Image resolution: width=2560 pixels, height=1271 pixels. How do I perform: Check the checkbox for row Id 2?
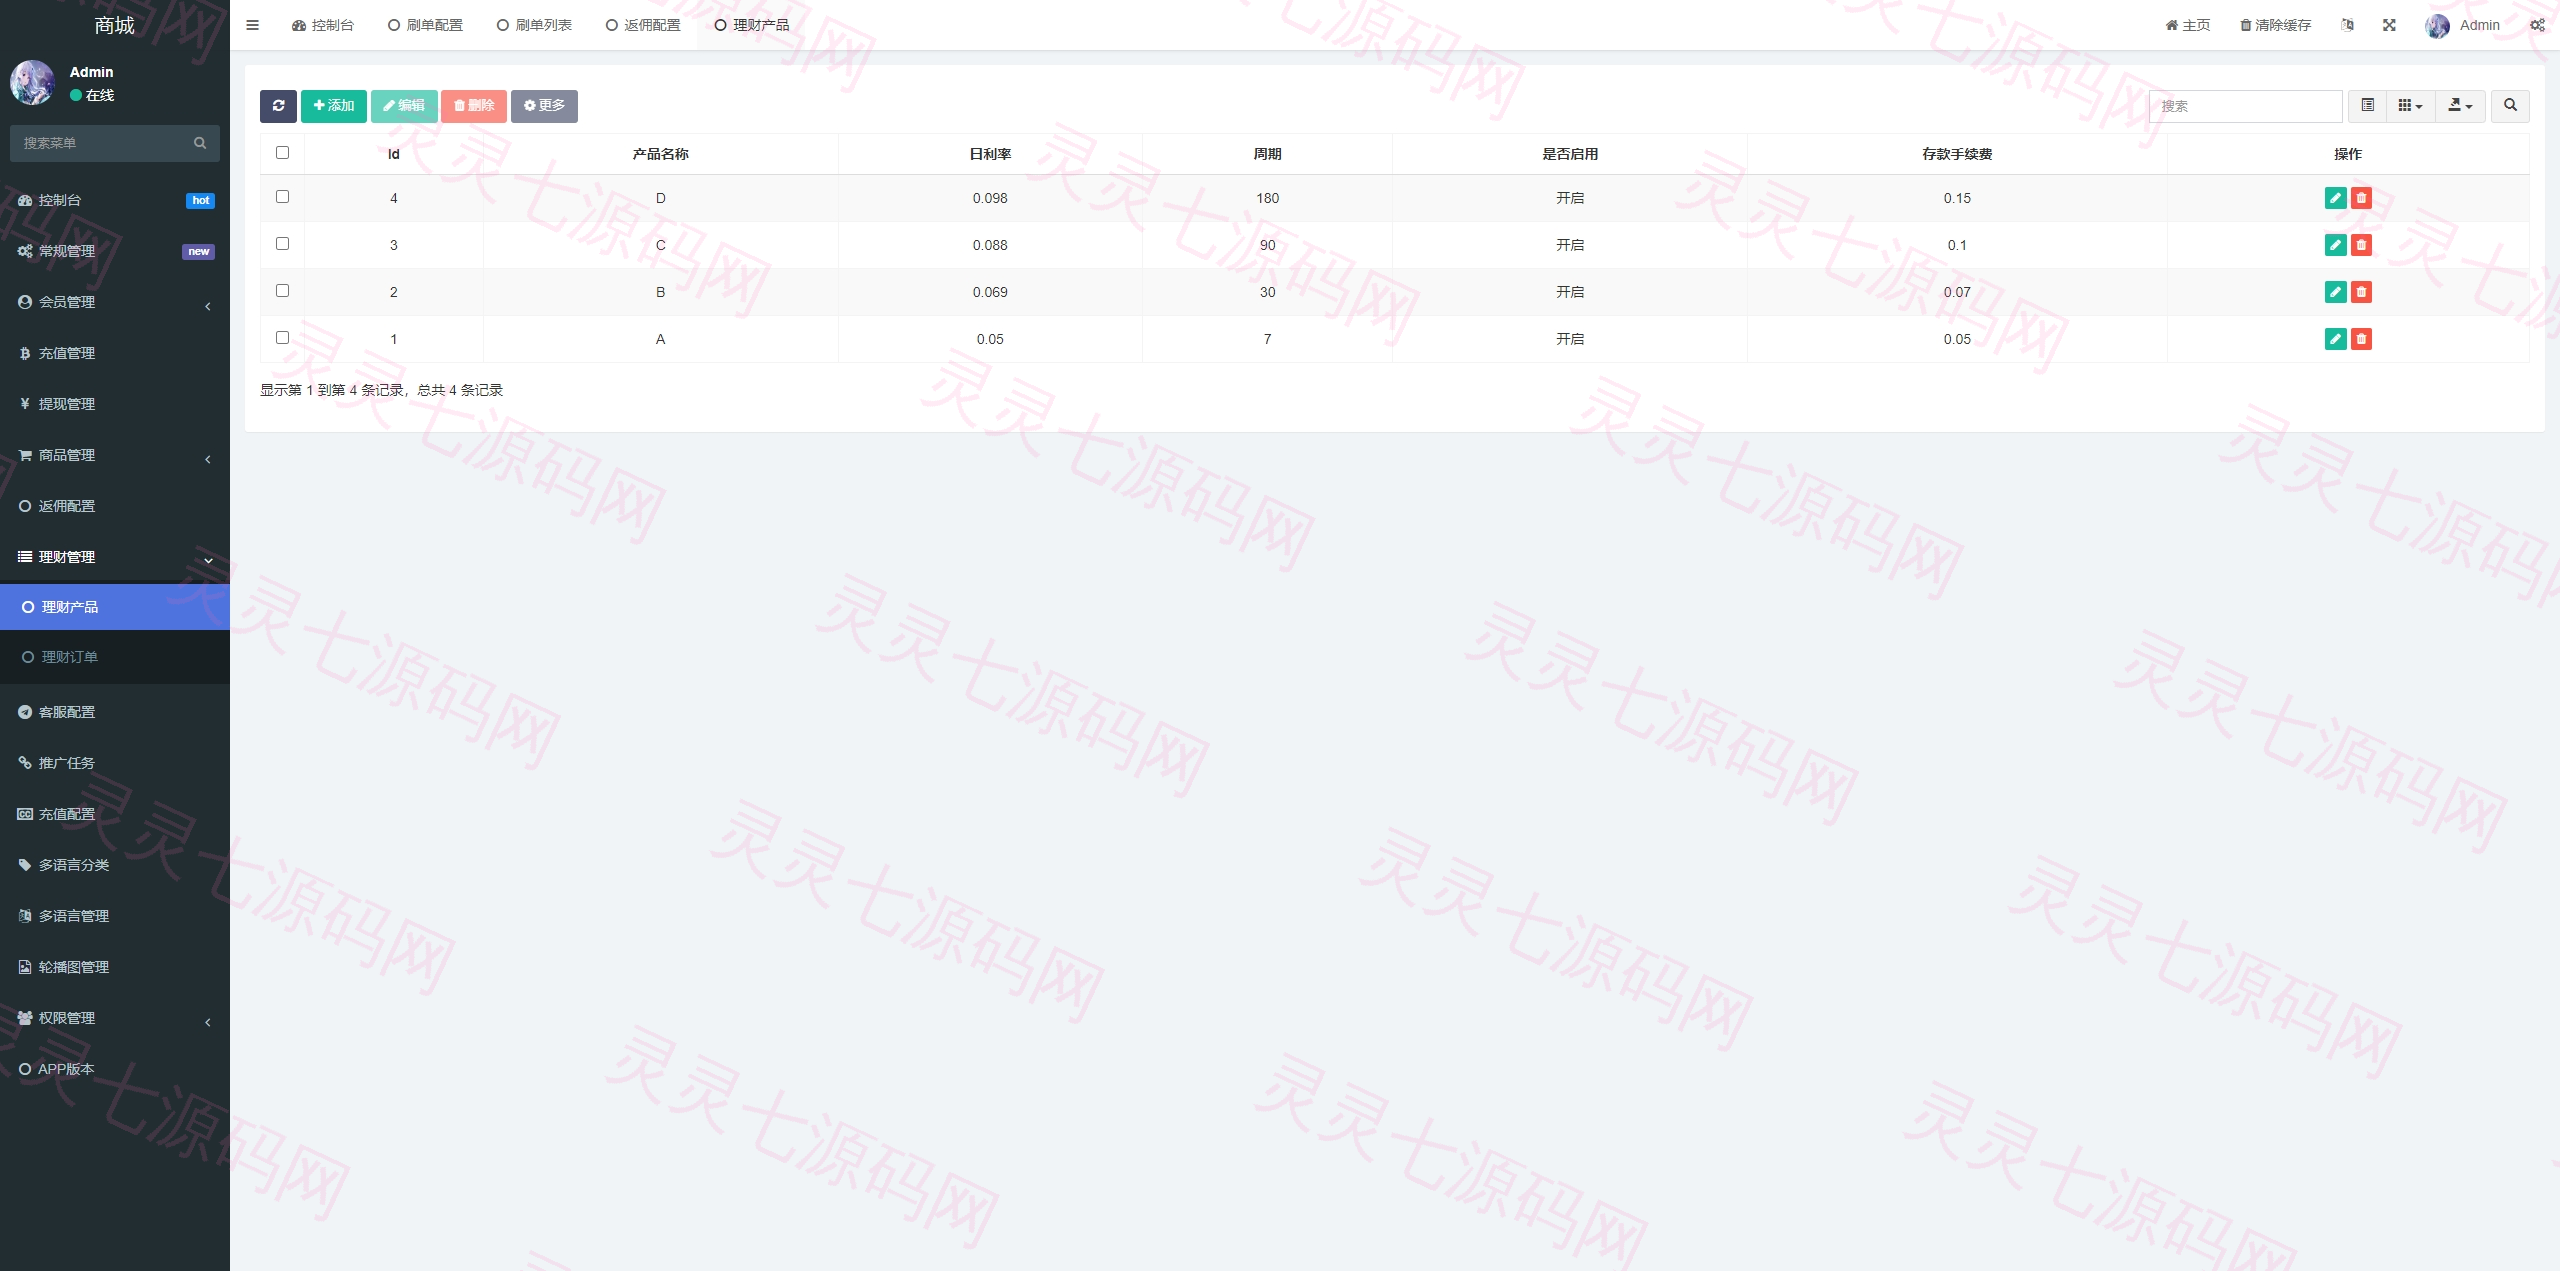click(282, 291)
